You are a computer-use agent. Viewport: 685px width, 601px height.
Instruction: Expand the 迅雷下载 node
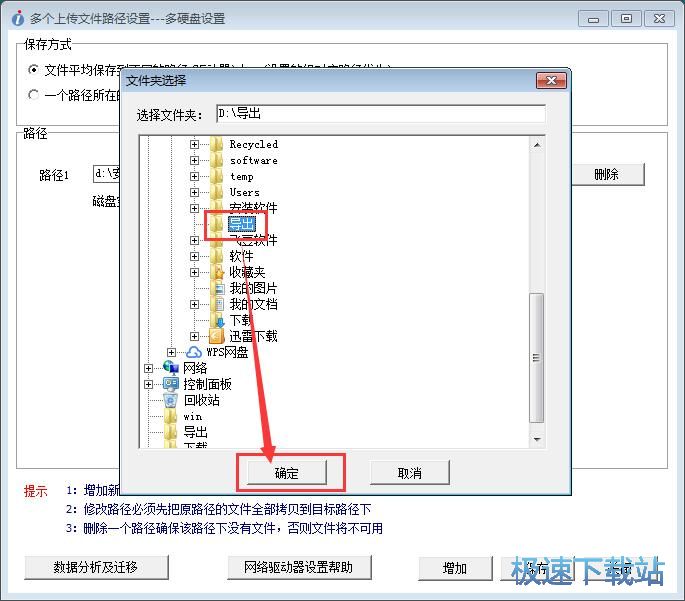194,336
